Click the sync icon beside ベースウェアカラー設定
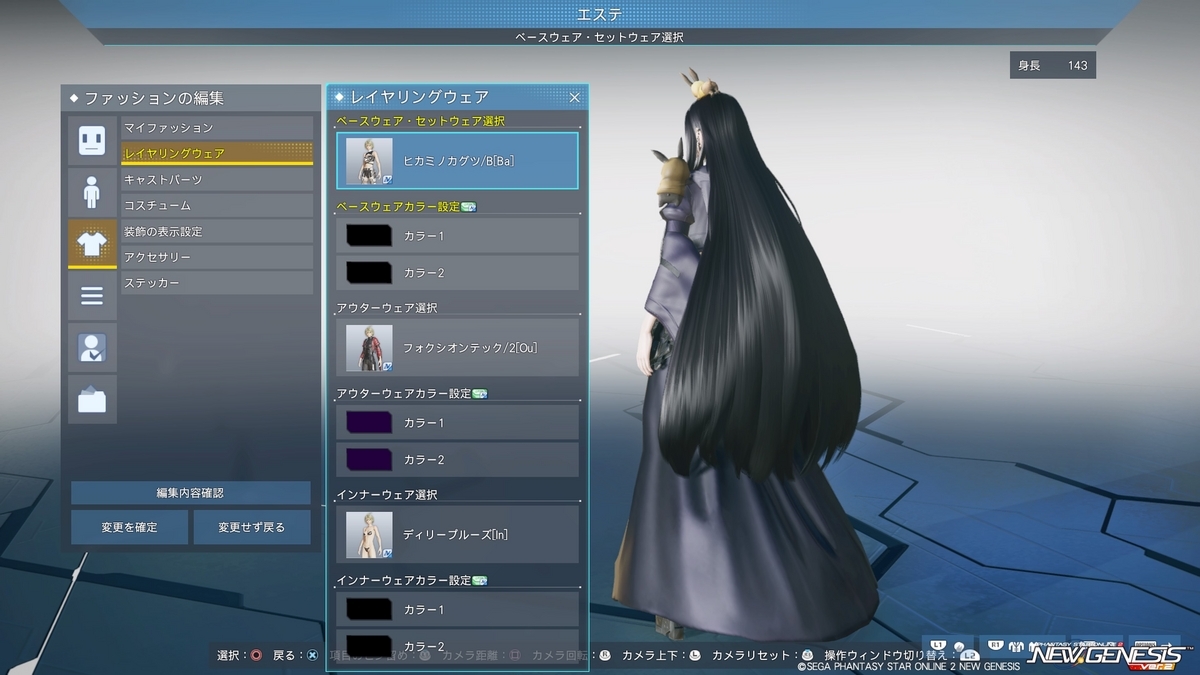 468,207
